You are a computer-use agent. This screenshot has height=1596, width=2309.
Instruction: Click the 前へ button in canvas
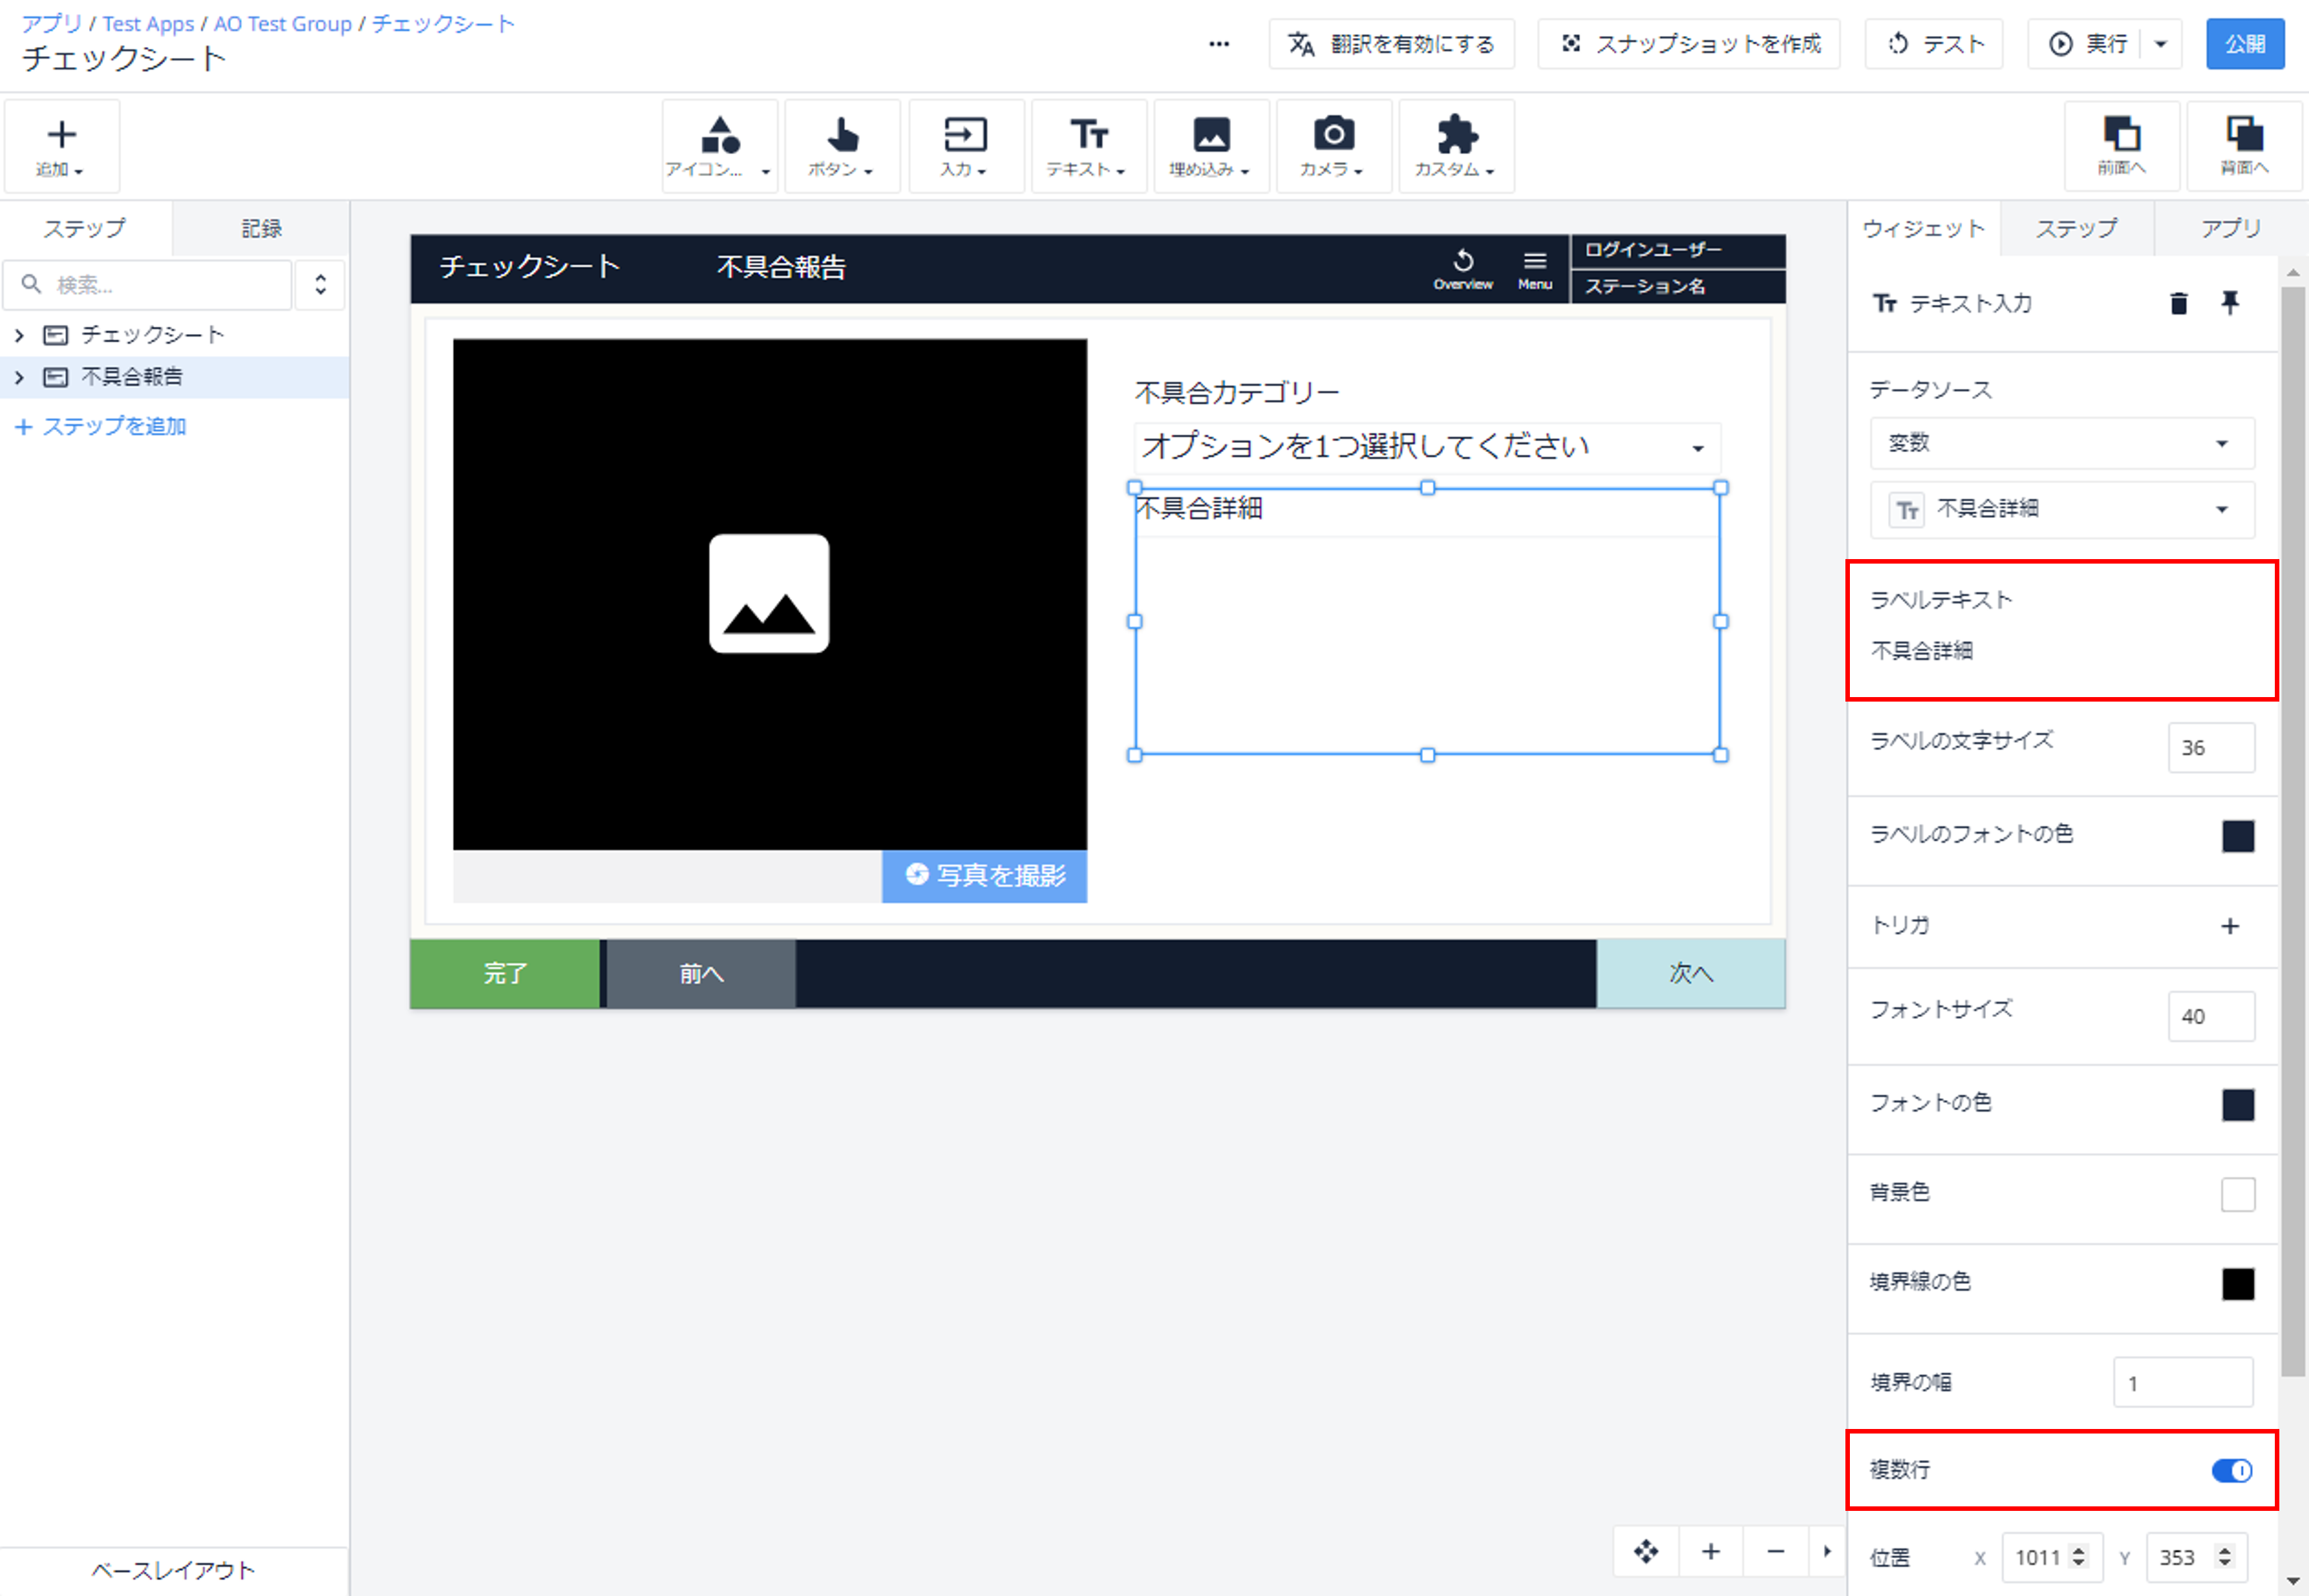(701, 973)
